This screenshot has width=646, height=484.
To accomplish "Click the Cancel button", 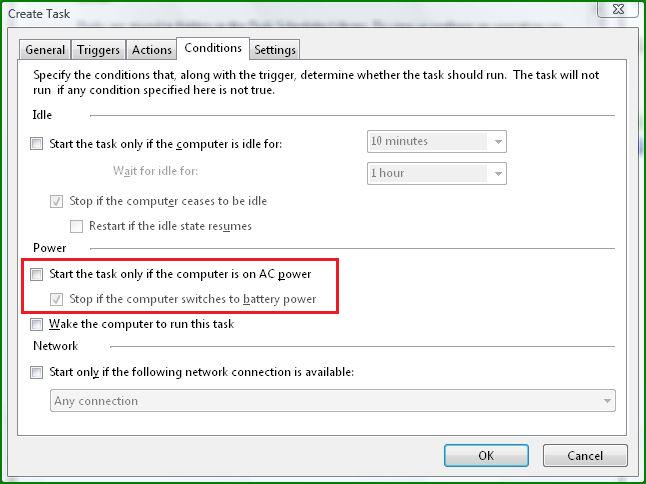I will click(x=585, y=456).
